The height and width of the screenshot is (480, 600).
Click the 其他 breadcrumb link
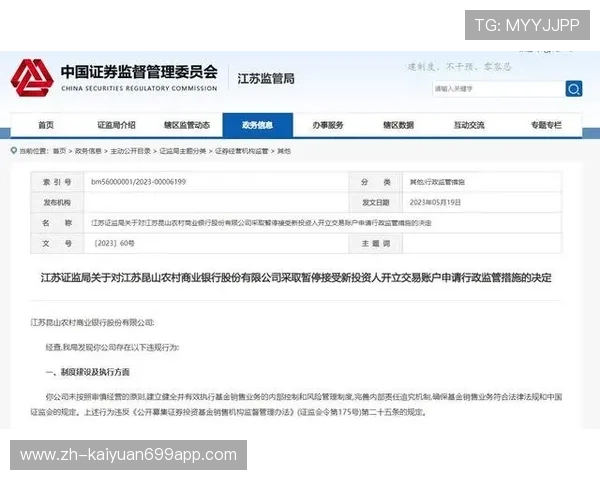tap(284, 151)
